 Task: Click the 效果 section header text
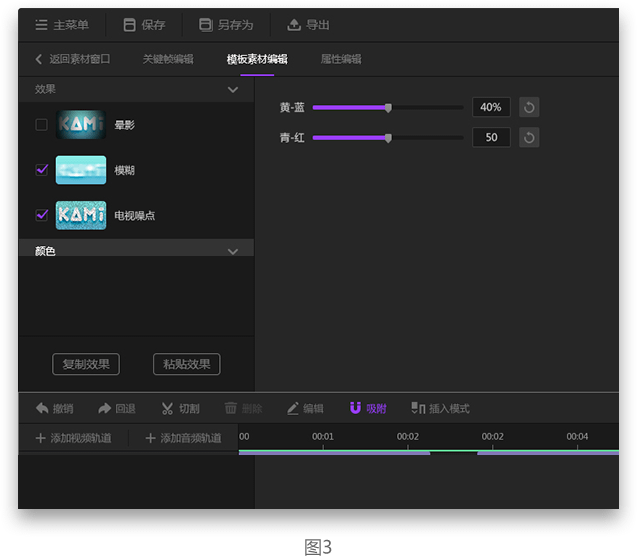(x=45, y=89)
